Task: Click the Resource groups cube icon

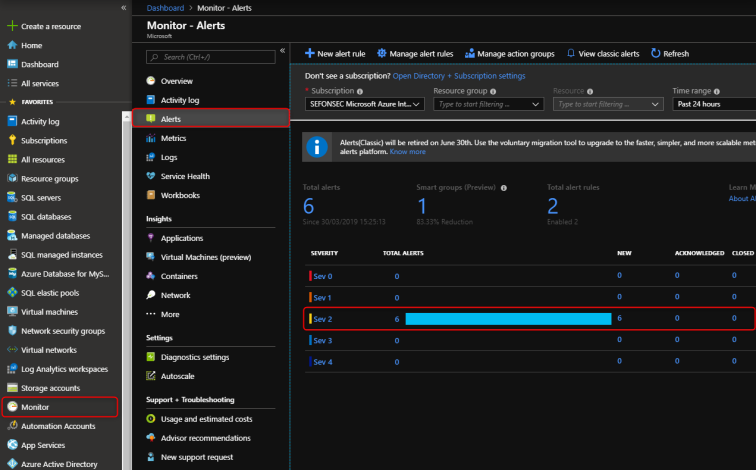Action: point(12,178)
